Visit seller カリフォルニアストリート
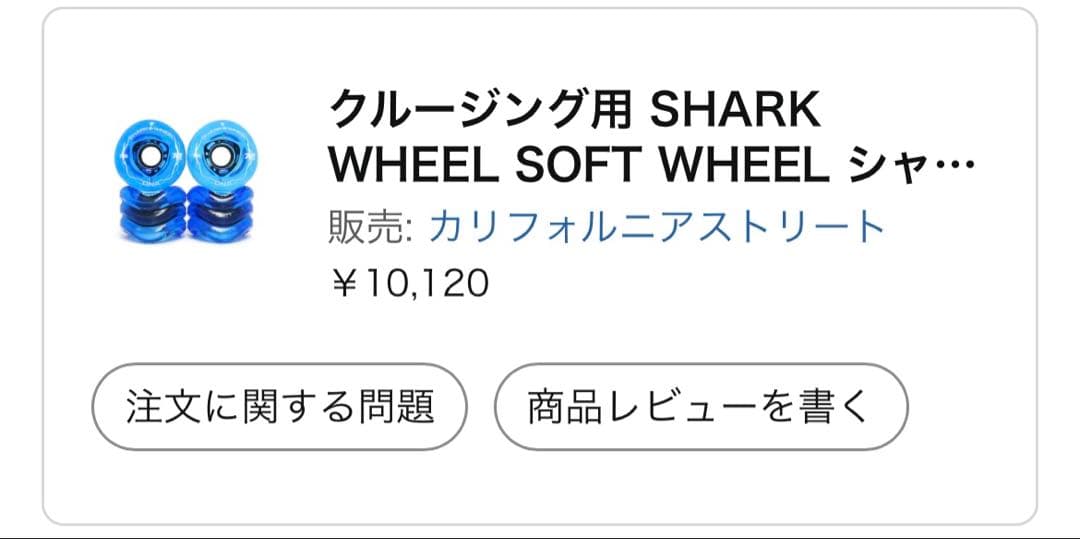The width and height of the screenshot is (1080, 539). click(x=657, y=228)
